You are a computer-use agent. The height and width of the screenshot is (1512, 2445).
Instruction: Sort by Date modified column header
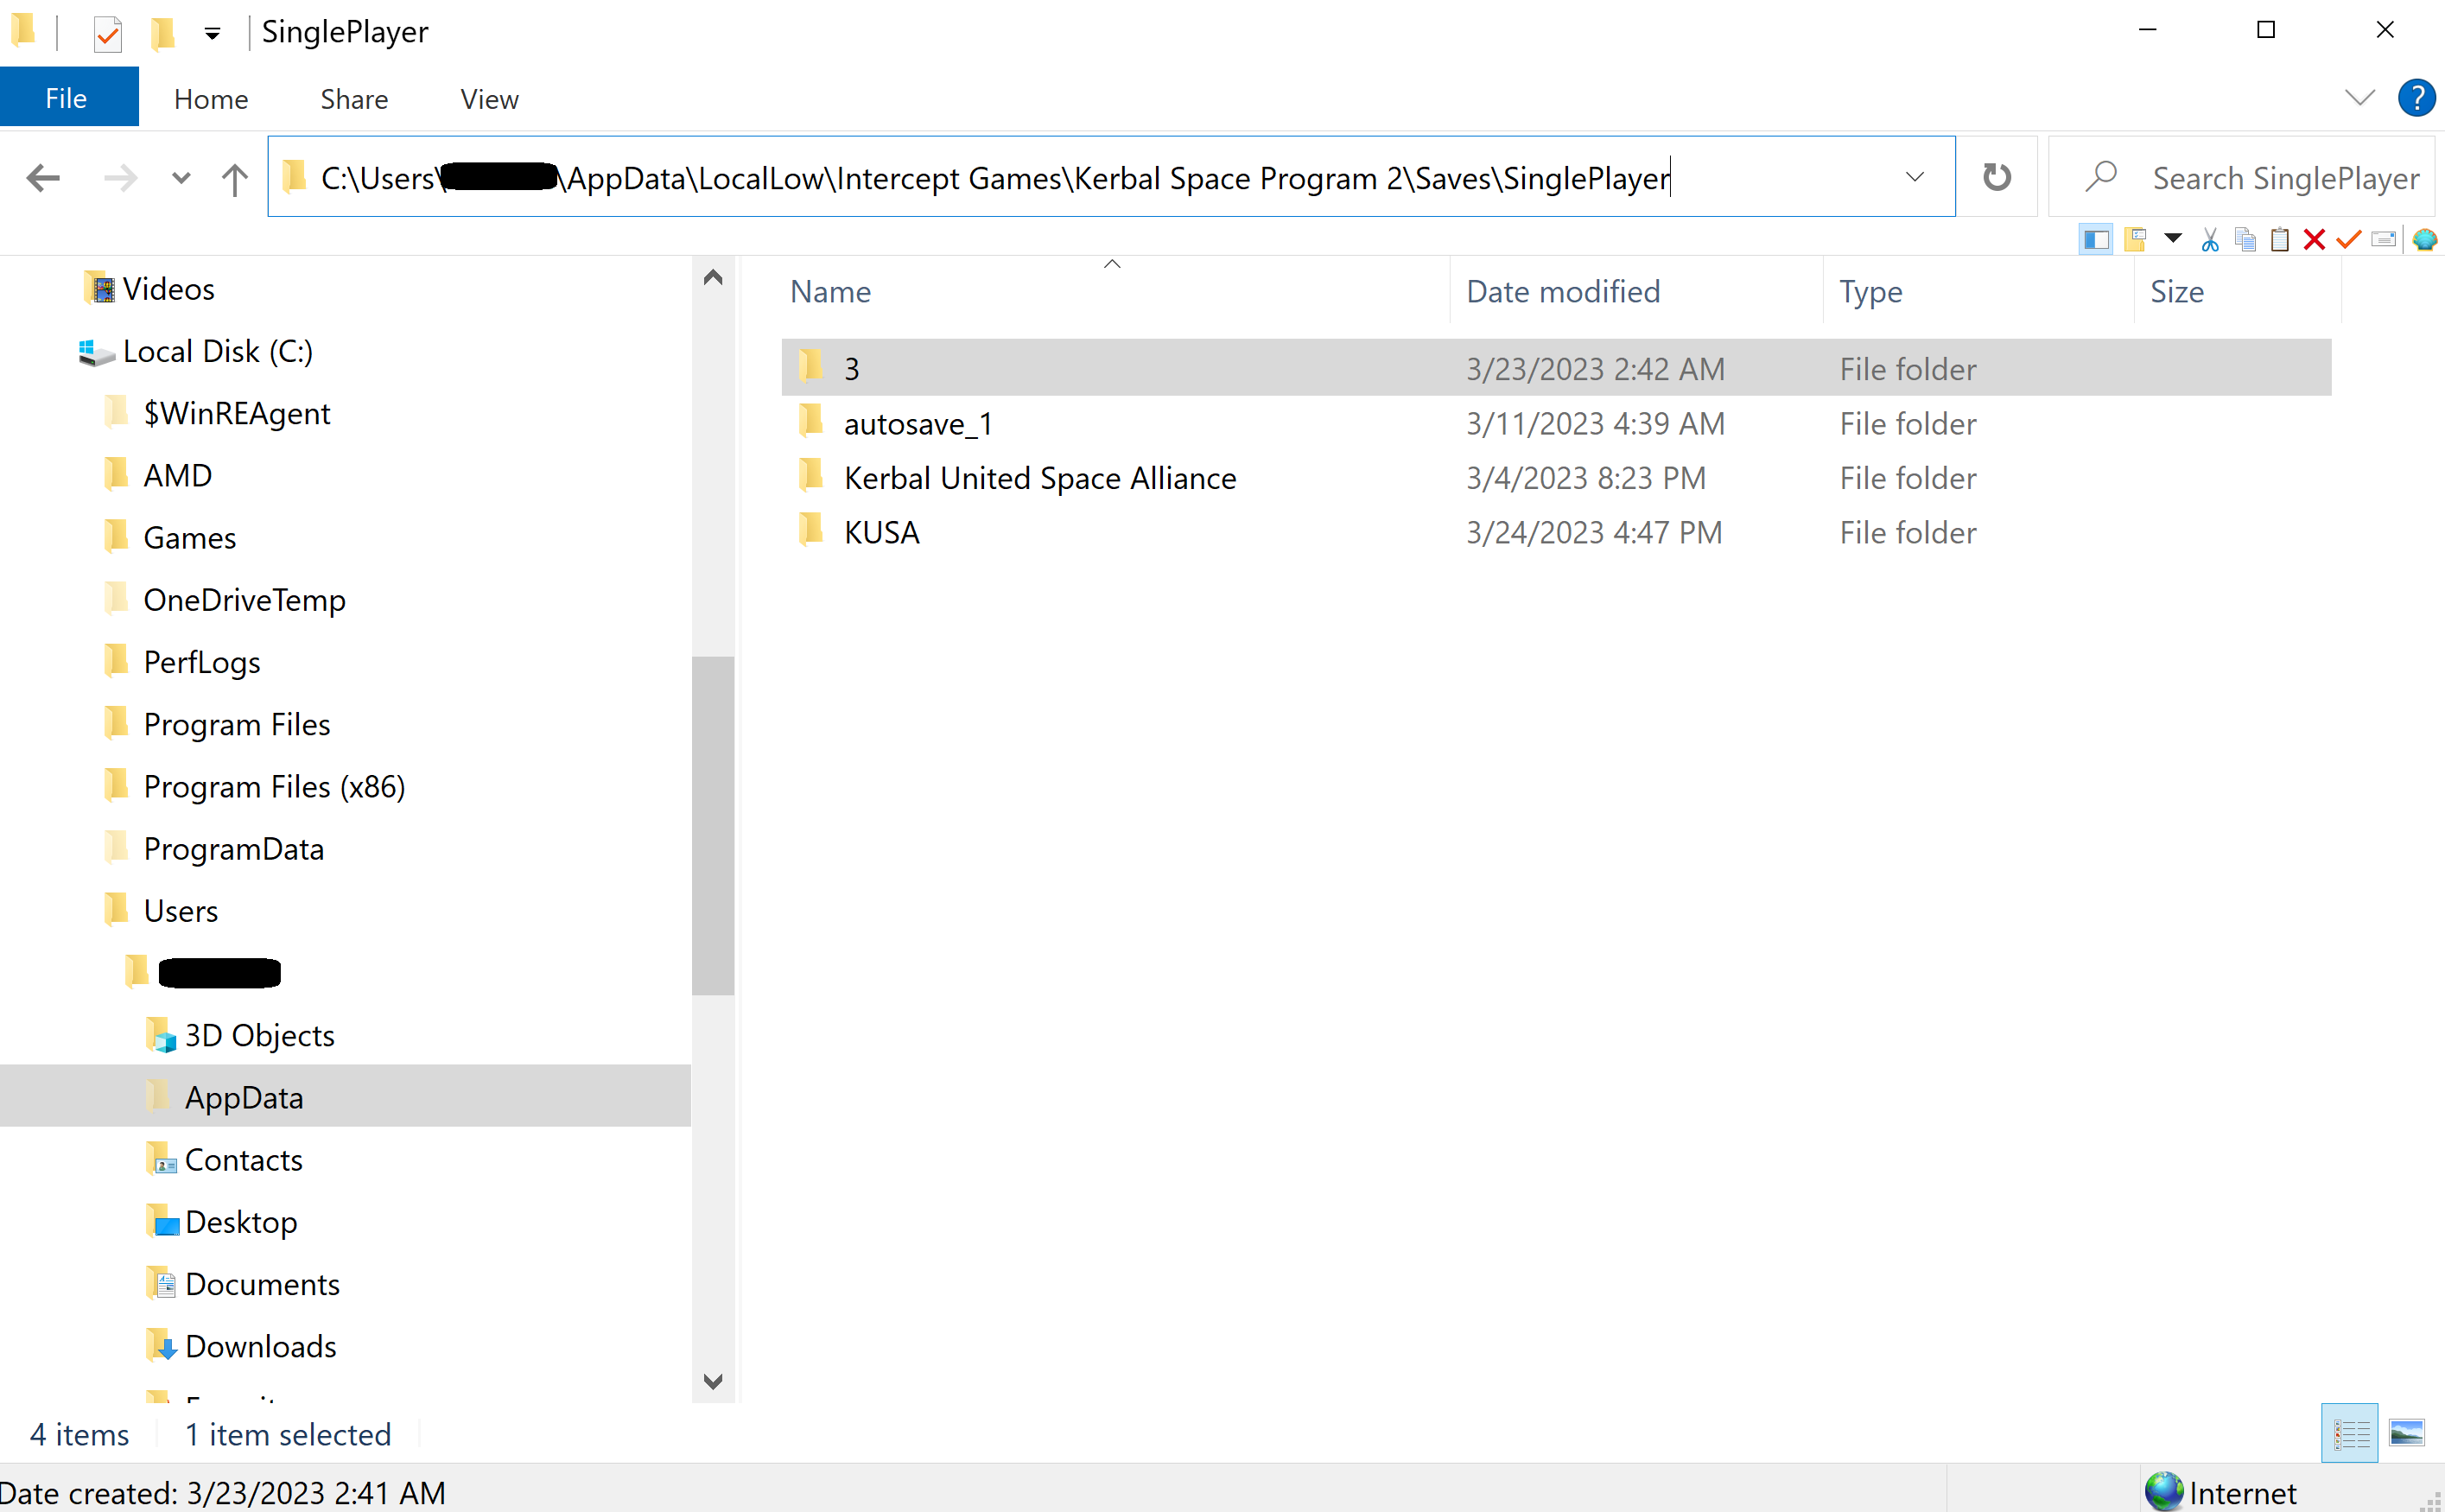tap(1563, 292)
